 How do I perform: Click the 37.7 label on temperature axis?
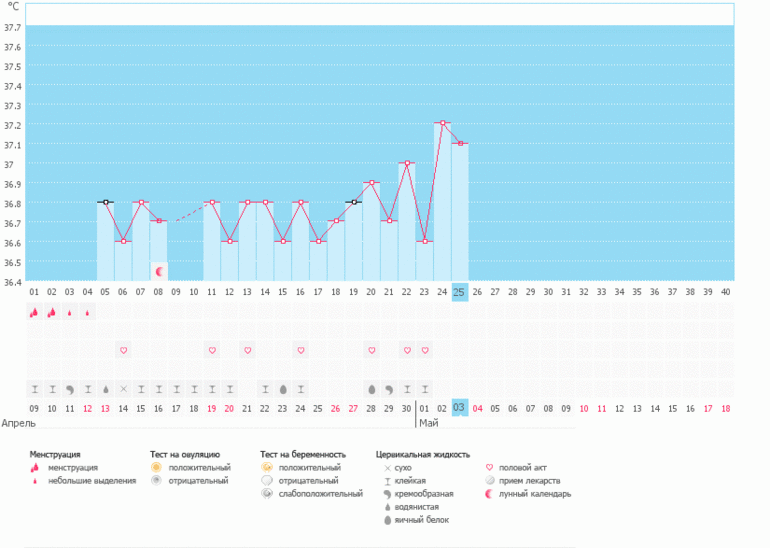[13, 27]
